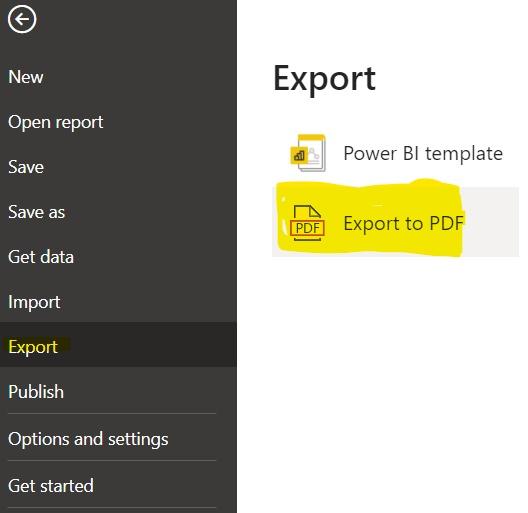The height and width of the screenshot is (513, 528).
Task: Choose Open report from the sidebar
Action: coord(56,122)
